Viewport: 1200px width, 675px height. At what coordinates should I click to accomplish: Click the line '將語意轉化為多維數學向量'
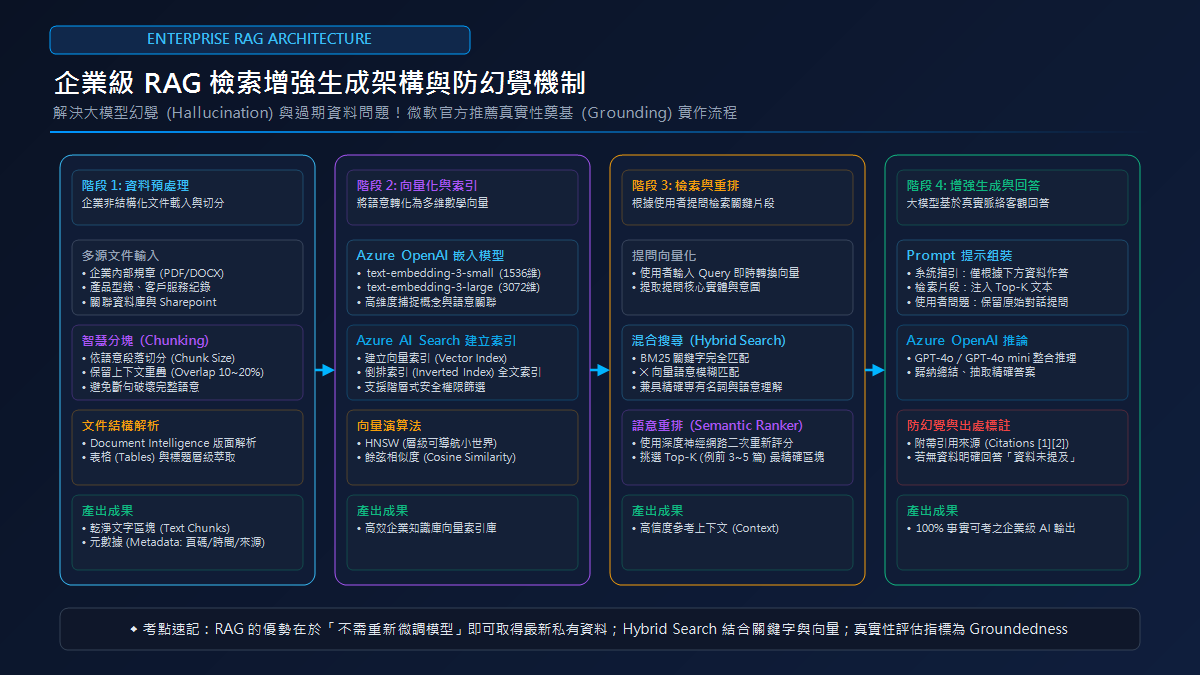(x=423, y=203)
